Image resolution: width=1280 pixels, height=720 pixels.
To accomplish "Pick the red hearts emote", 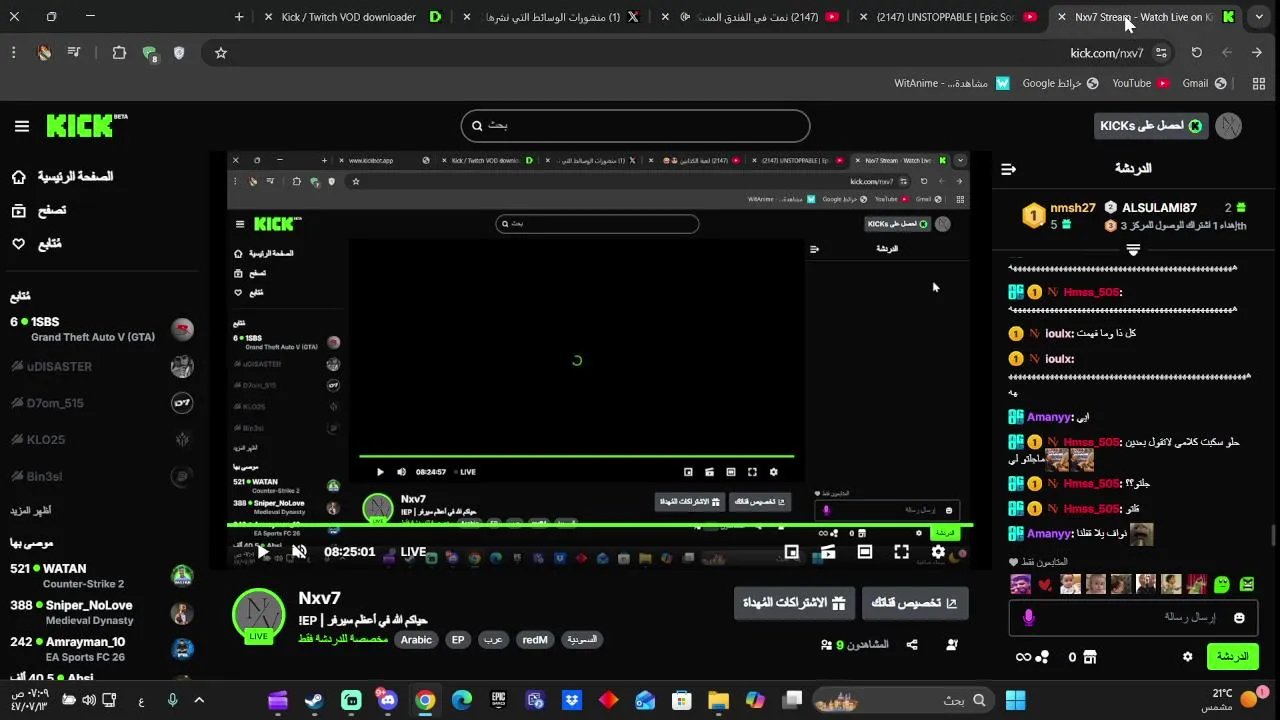I will [1046, 584].
